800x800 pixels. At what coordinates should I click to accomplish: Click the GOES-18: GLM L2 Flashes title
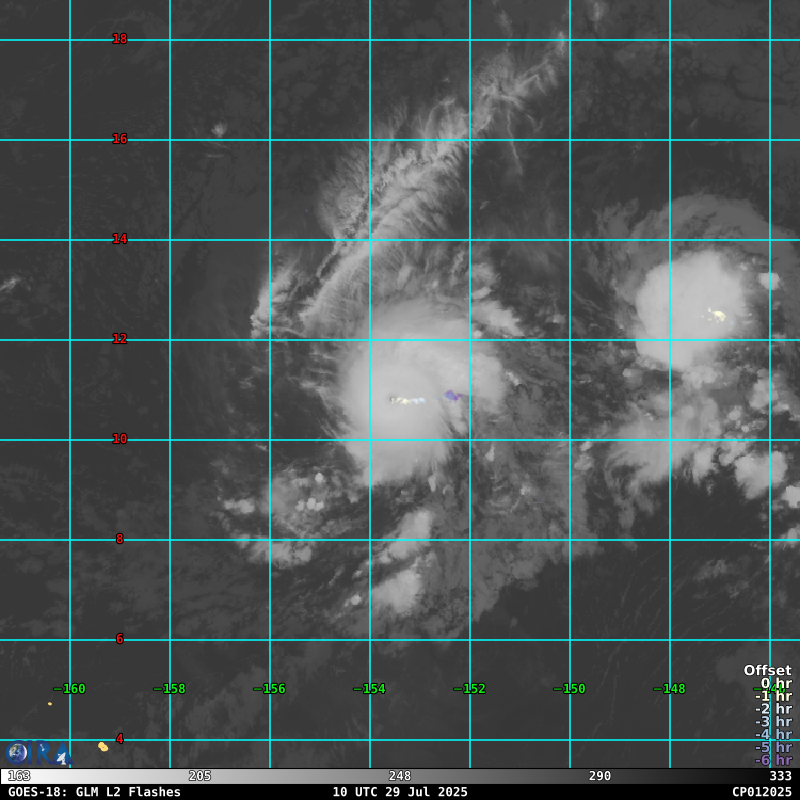(95, 792)
